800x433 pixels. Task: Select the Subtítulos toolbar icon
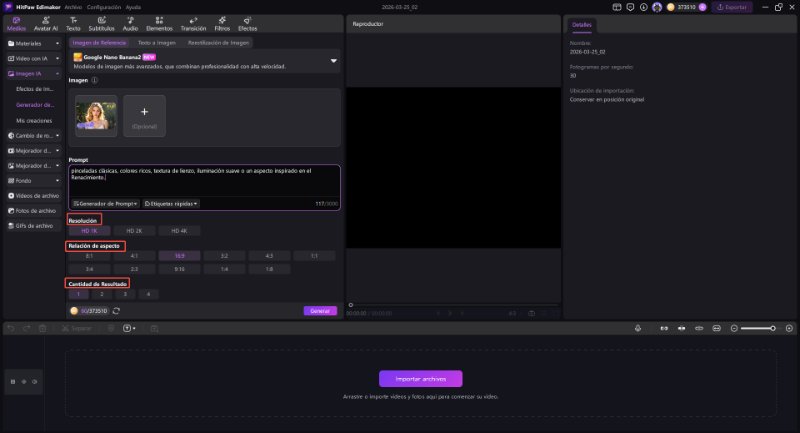click(101, 24)
